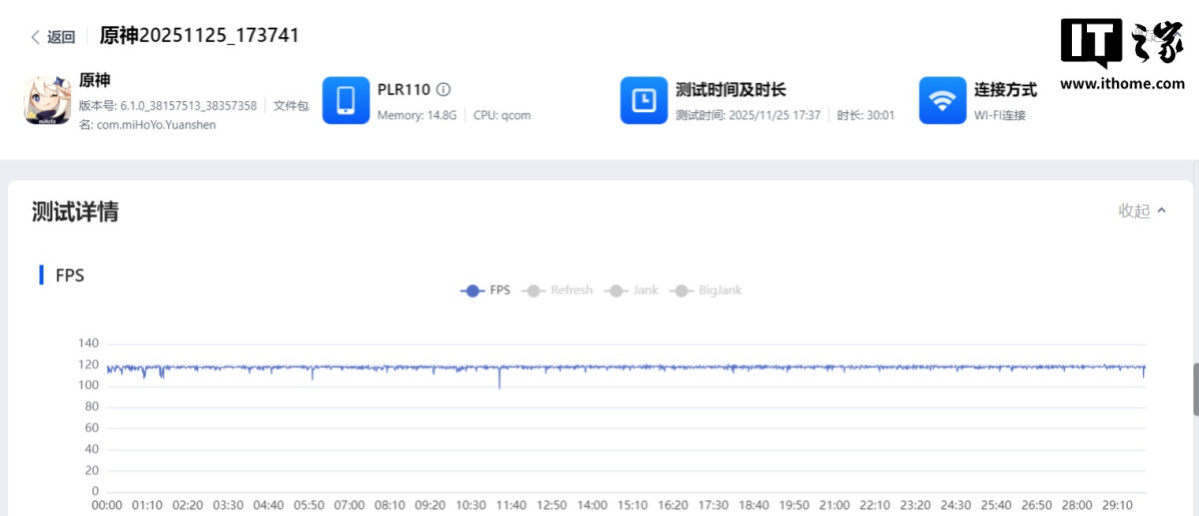Viewport: 1199px width, 516px height.
Task: Click the info icon beside PLR110
Action: 444,89
